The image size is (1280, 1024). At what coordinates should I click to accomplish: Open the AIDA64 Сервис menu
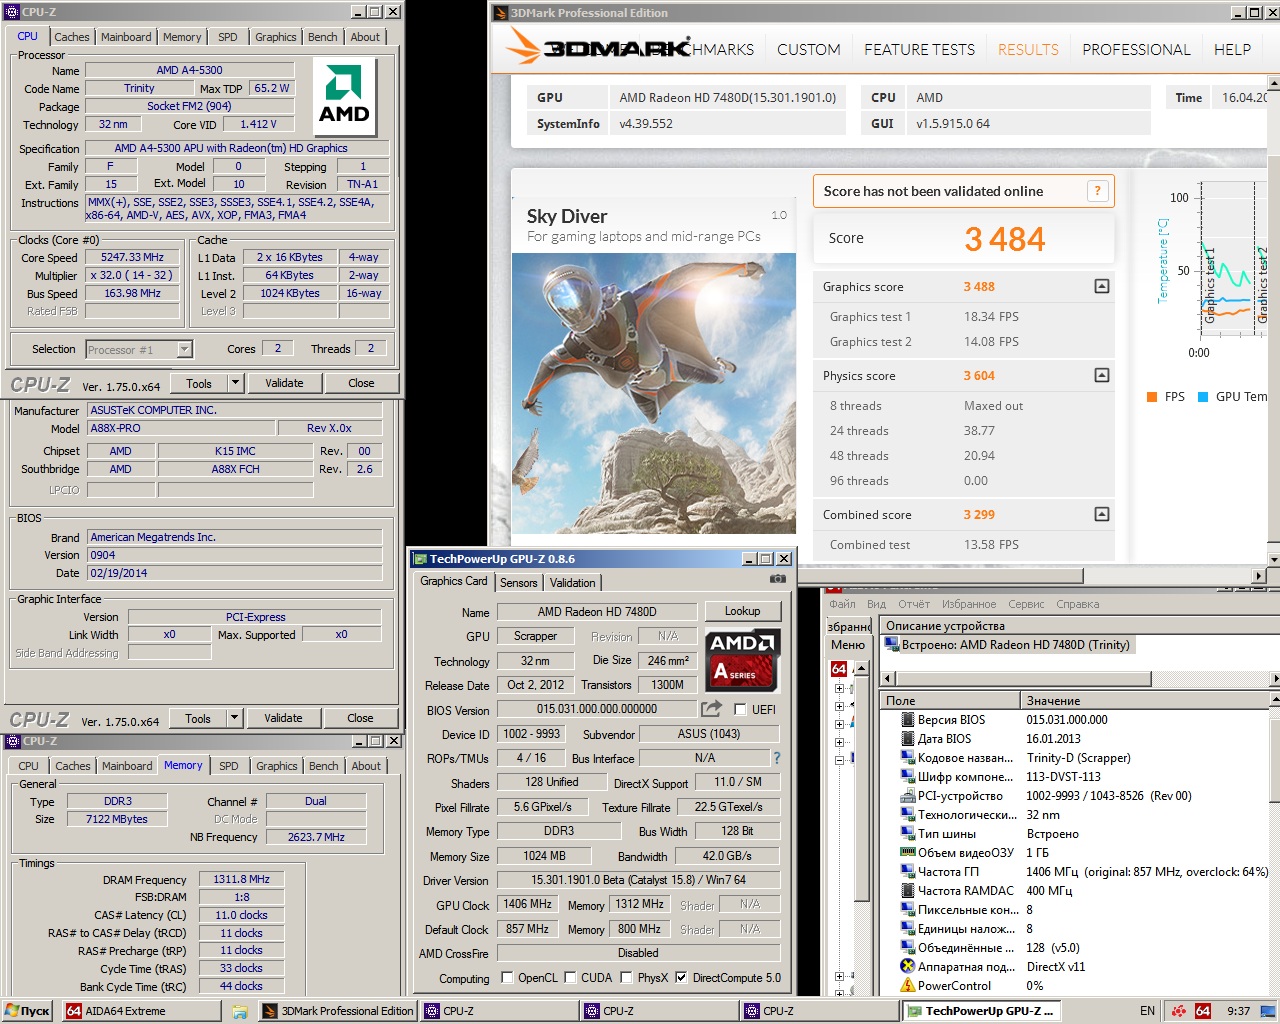click(1026, 604)
